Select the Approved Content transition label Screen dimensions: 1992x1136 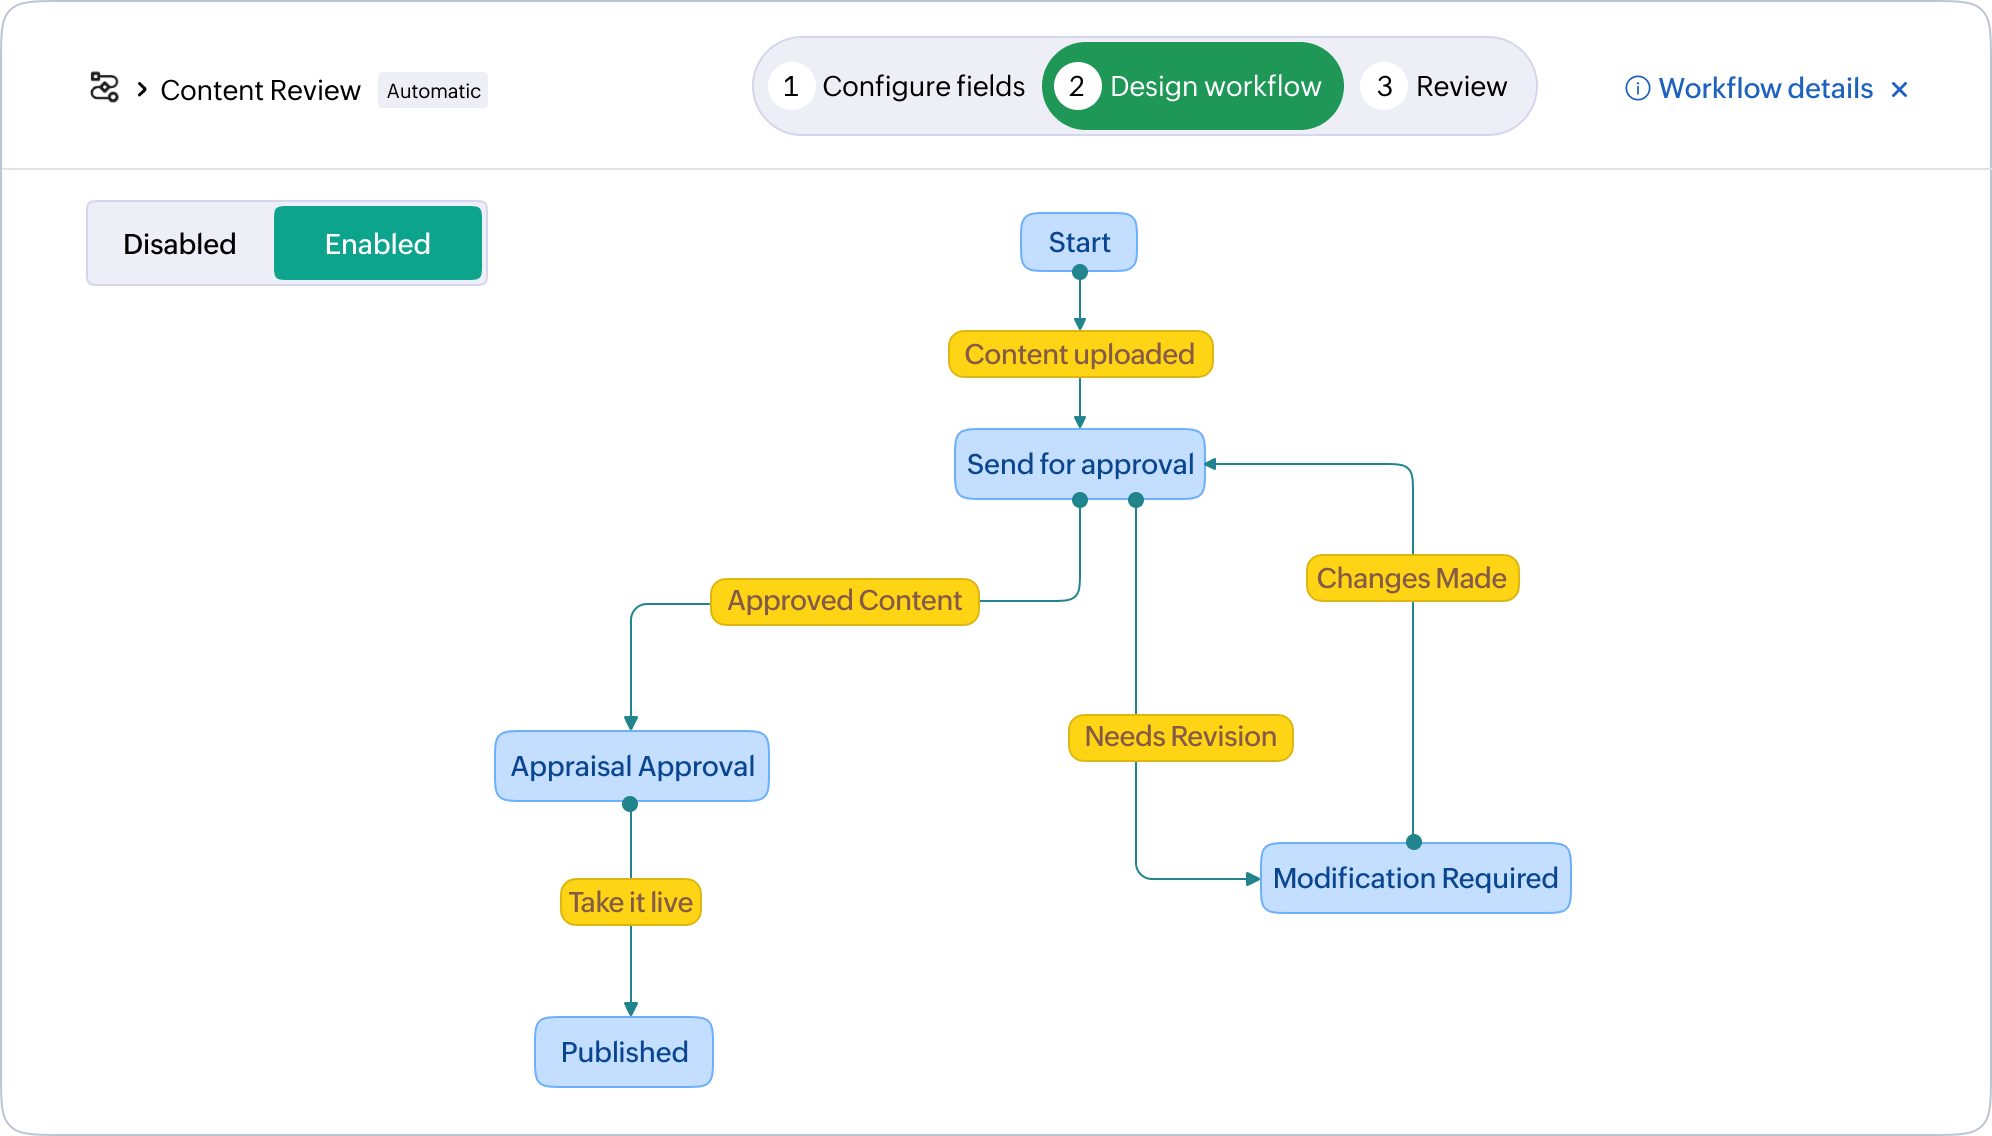click(x=844, y=601)
